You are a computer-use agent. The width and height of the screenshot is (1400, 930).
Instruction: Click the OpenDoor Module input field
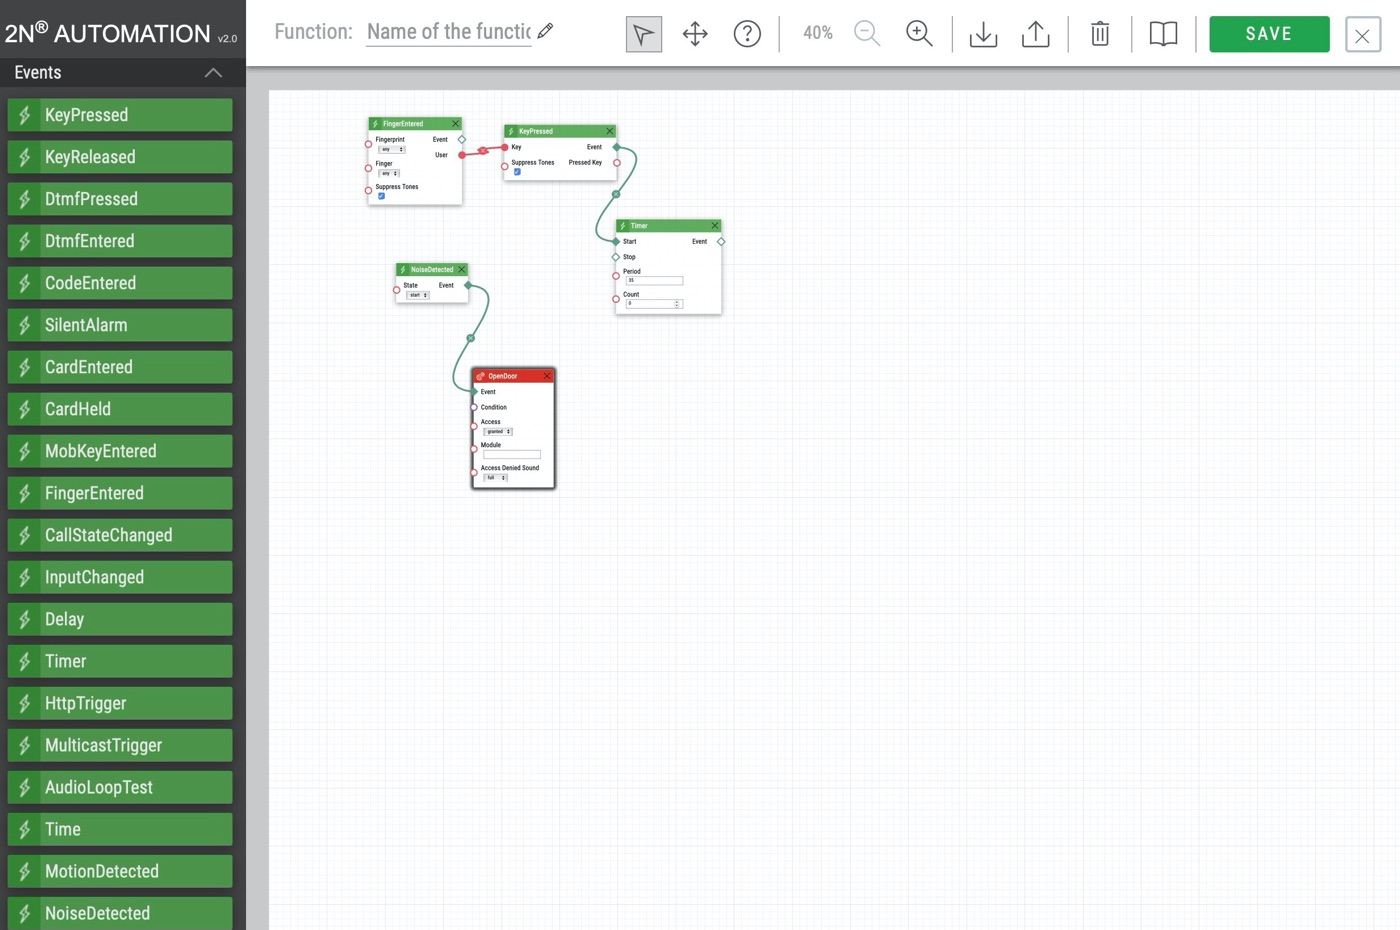(512, 455)
